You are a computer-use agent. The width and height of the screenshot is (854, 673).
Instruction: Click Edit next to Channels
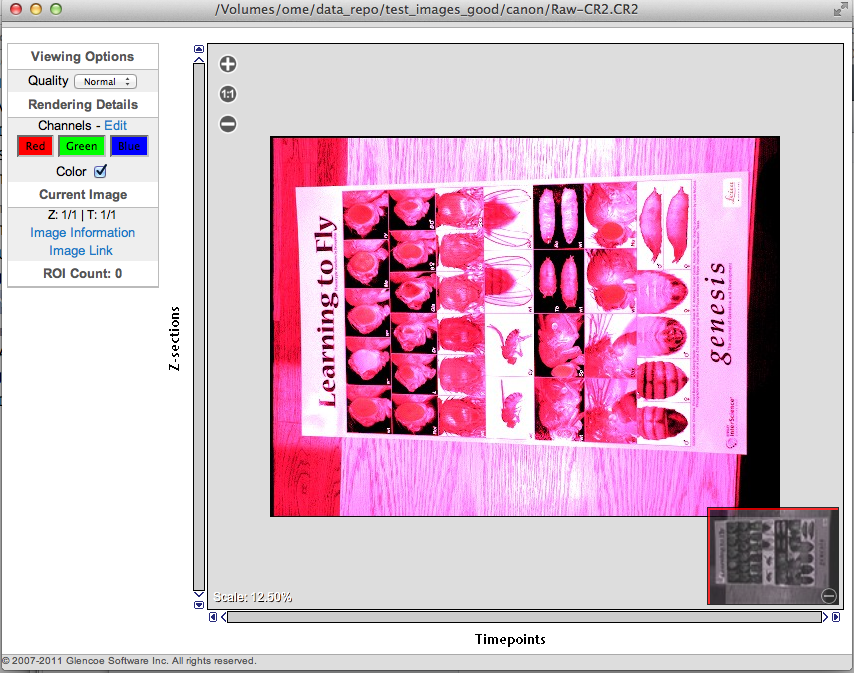coord(115,125)
